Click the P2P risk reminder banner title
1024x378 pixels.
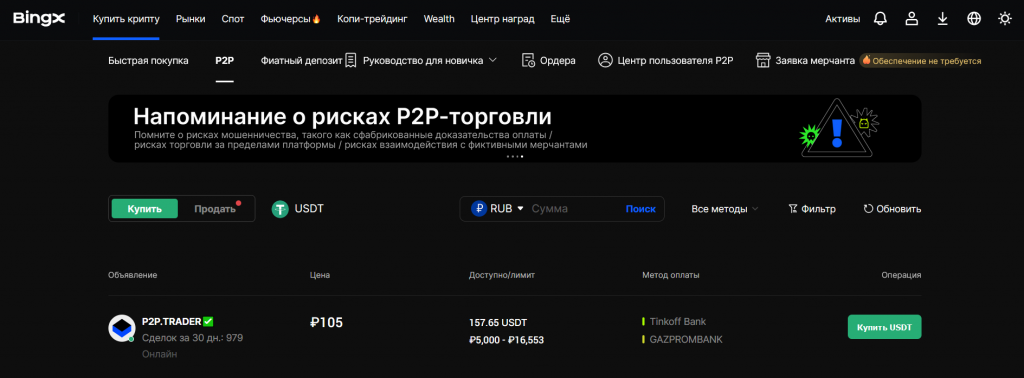tap(342, 117)
